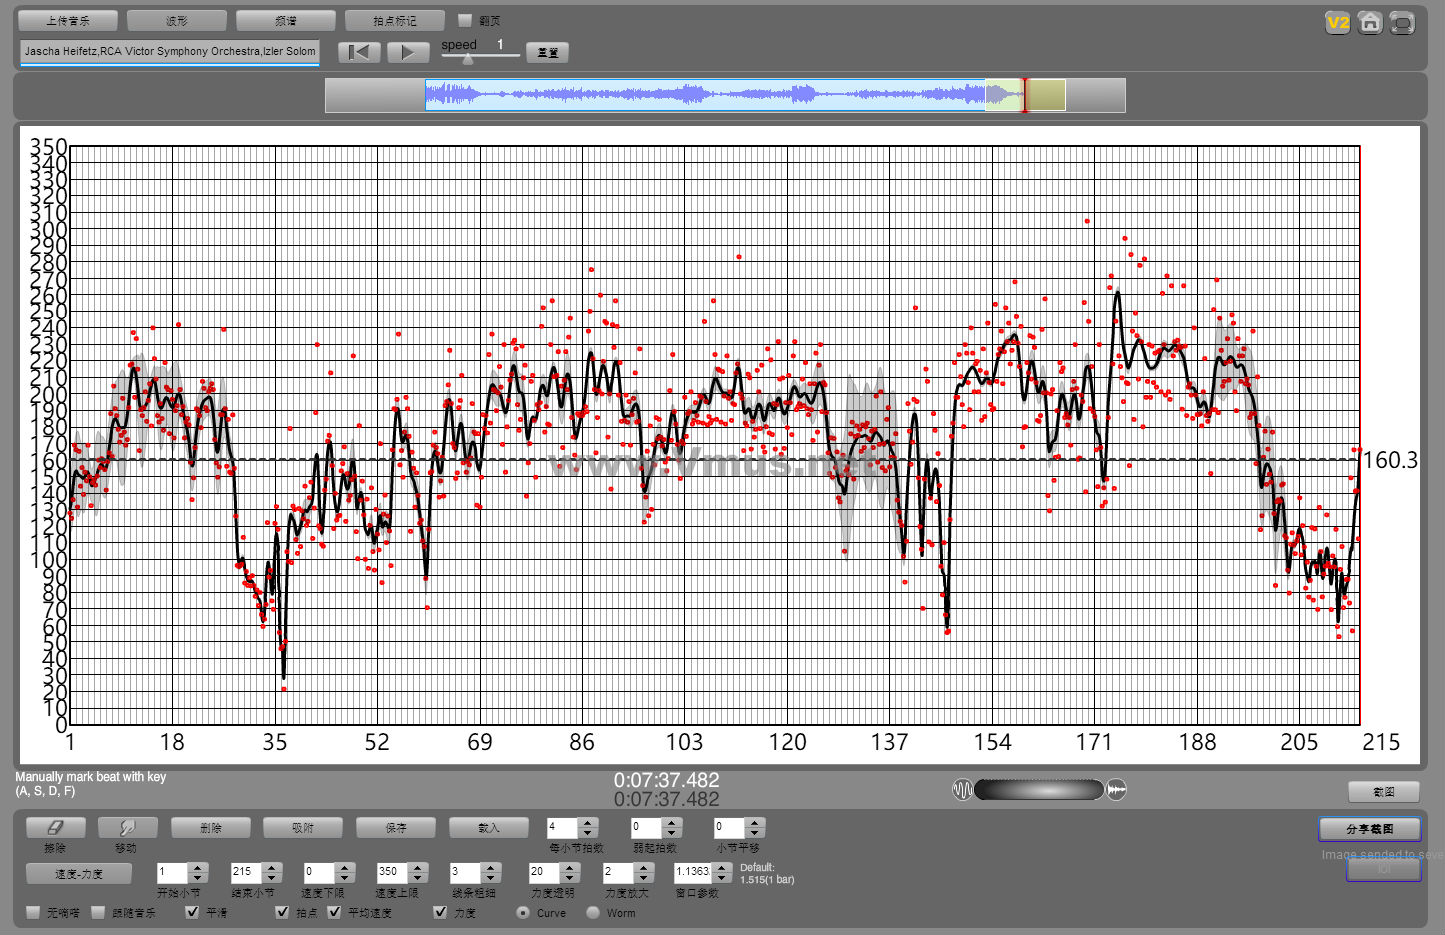The width and height of the screenshot is (1445, 935).
Task: Go to the home page icon
Action: point(1370,23)
